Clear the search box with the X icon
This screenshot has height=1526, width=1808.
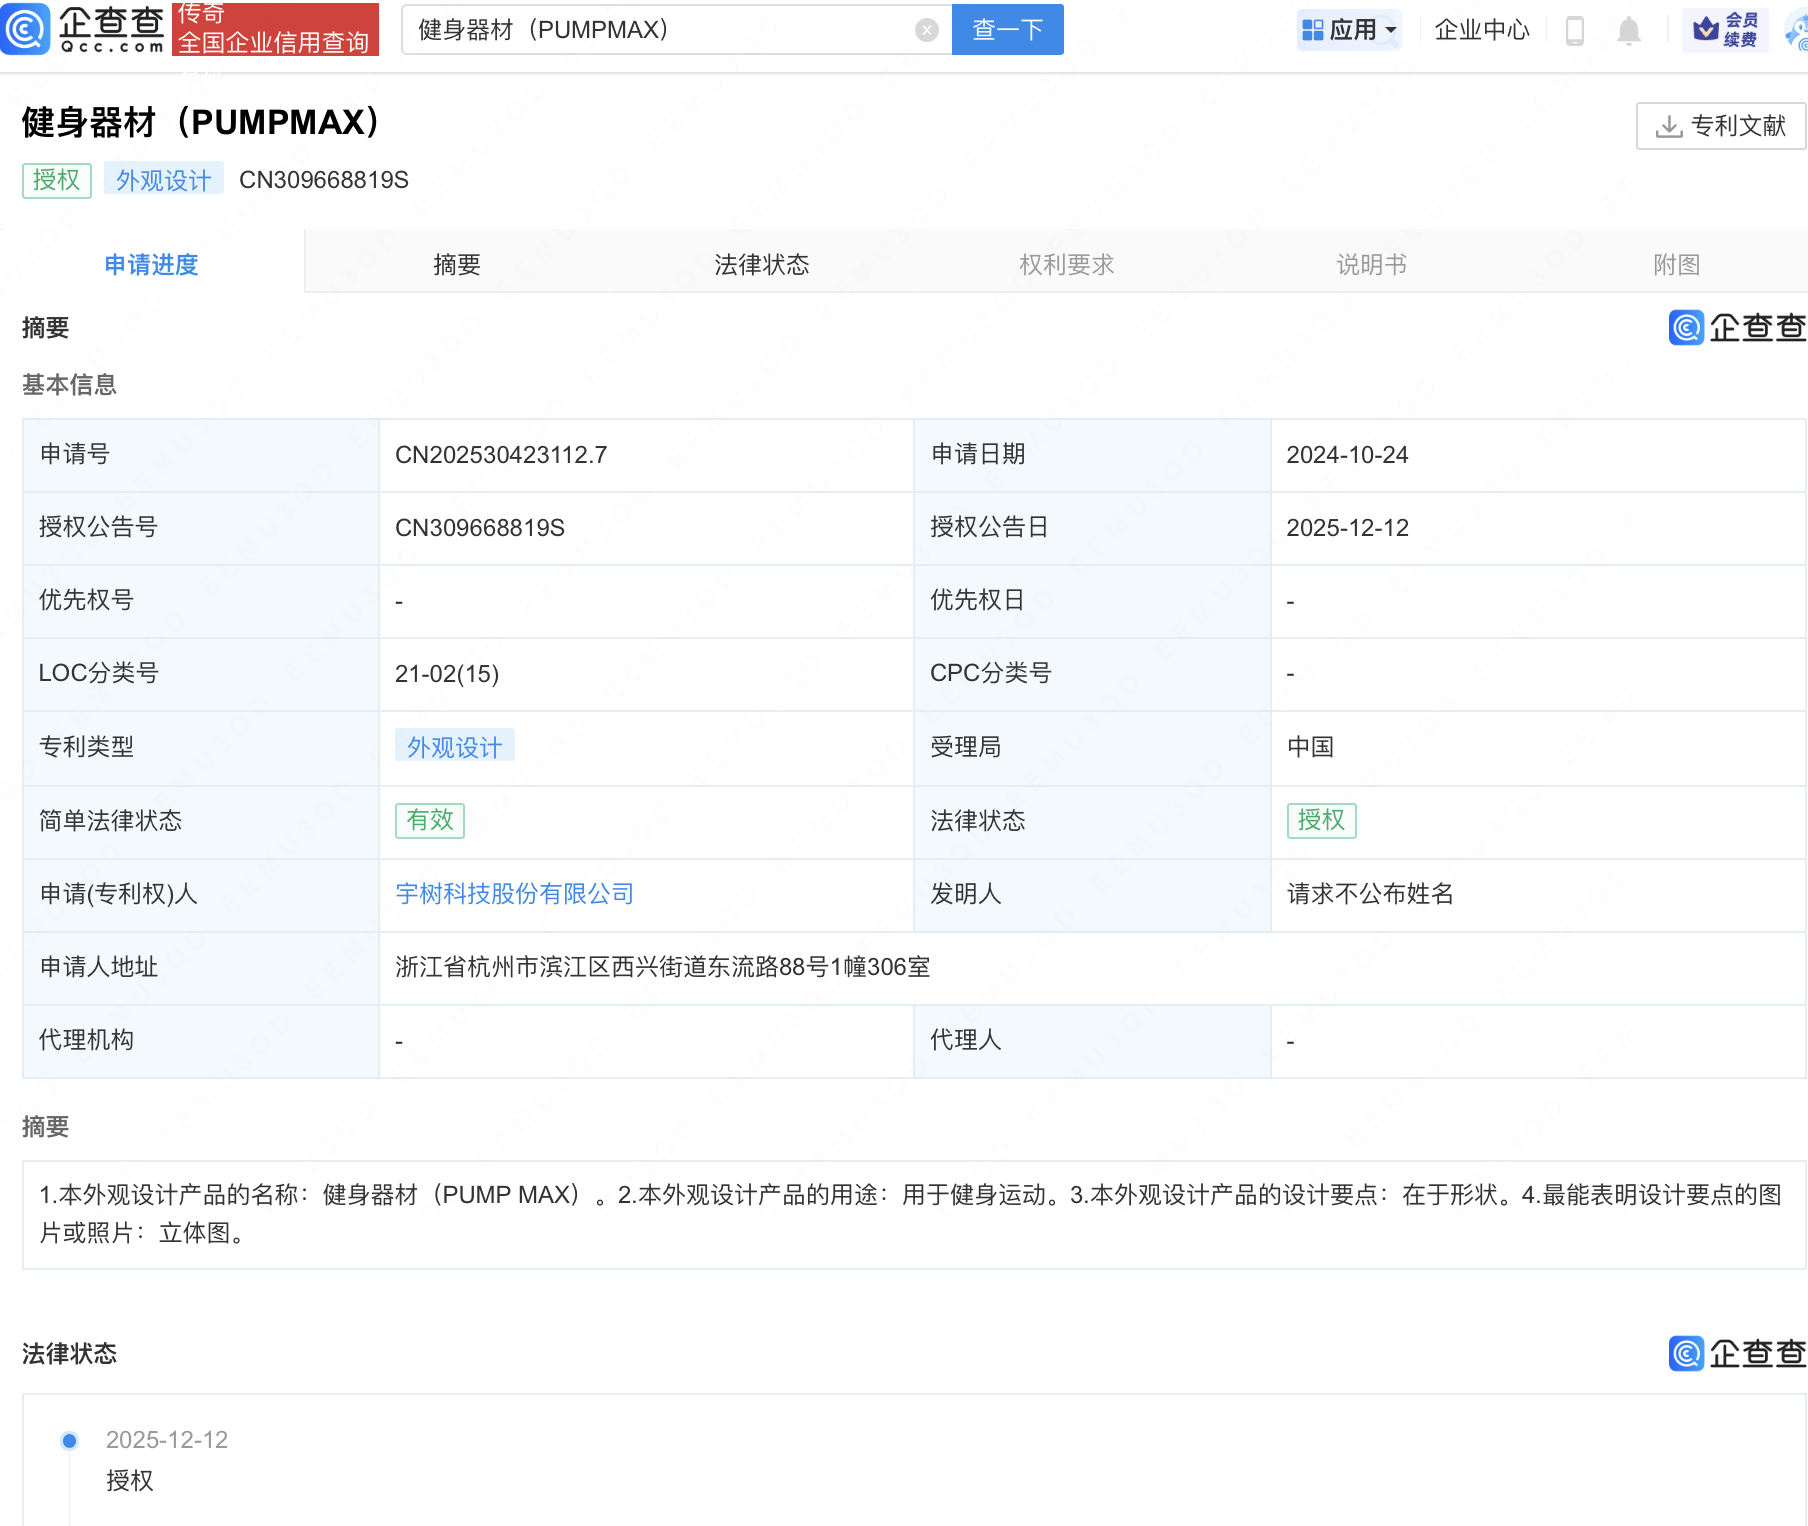click(926, 30)
